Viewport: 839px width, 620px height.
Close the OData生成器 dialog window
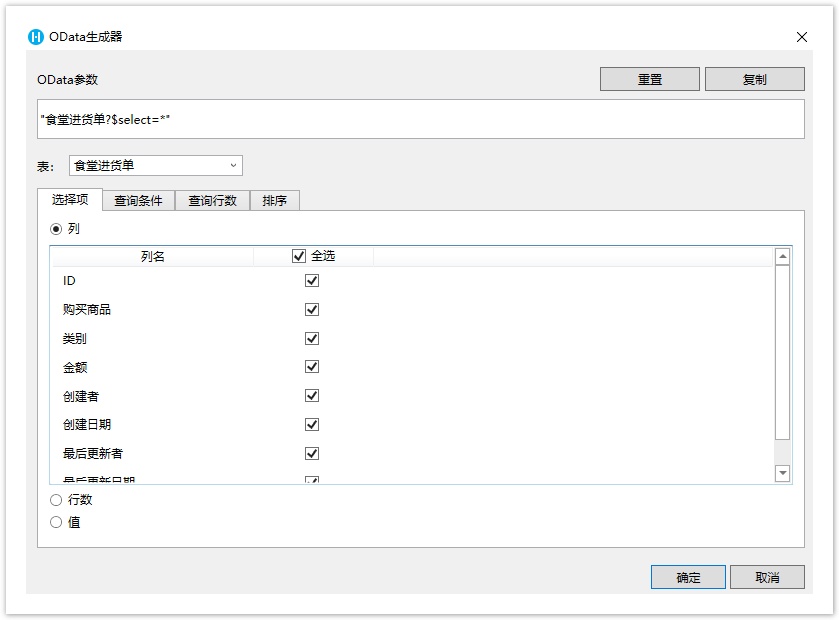(x=801, y=37)
